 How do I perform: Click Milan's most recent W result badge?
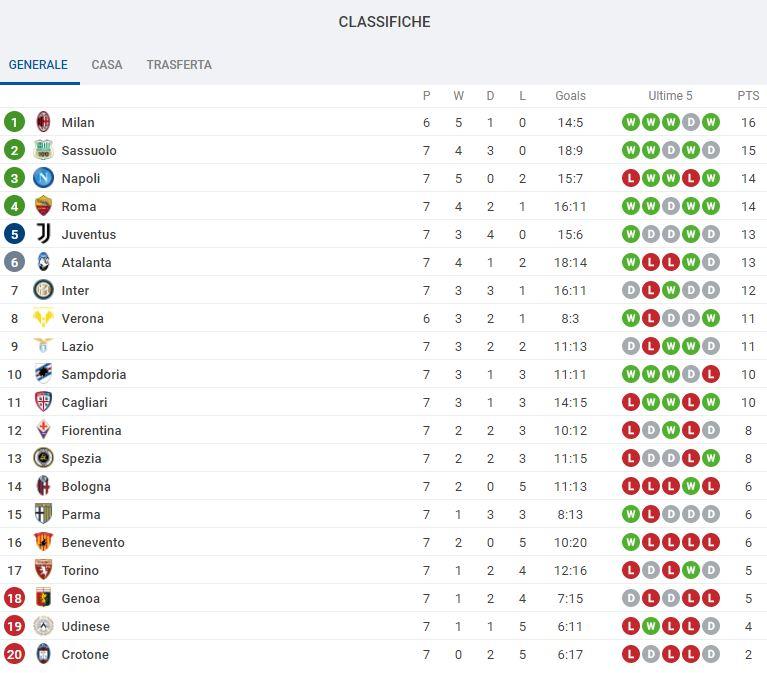(x=710, y=122)
